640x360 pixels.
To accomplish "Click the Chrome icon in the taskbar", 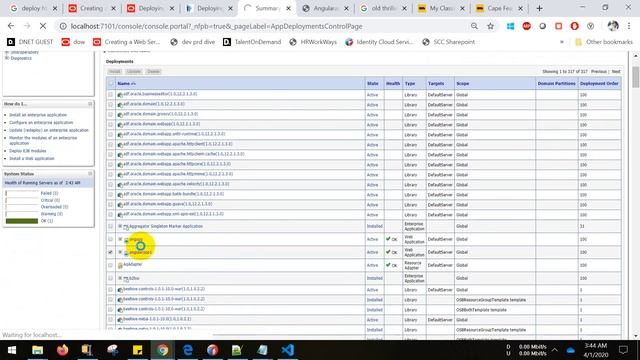I will (x=162, y=350).
